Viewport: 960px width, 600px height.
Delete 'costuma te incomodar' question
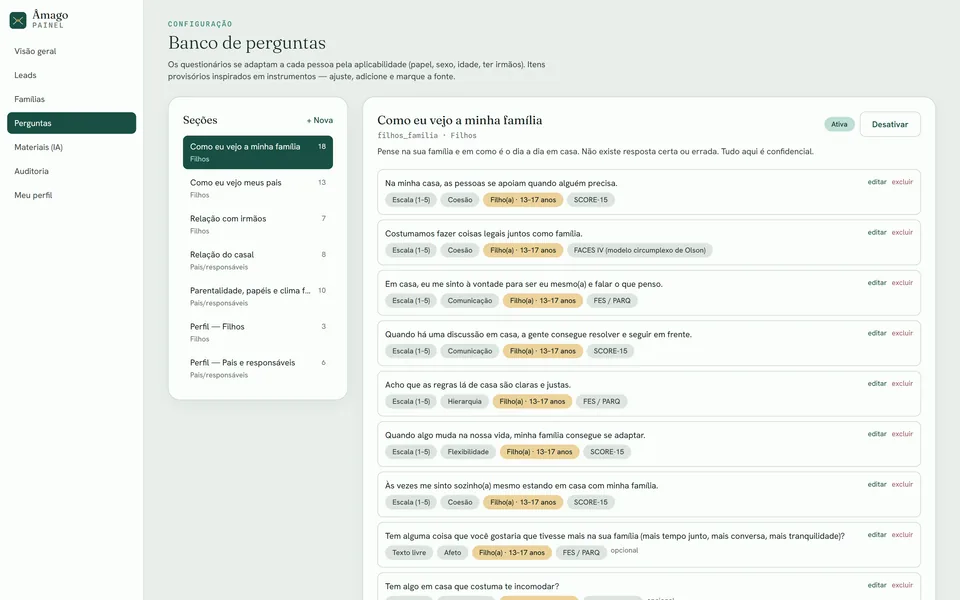pos(902,585)
